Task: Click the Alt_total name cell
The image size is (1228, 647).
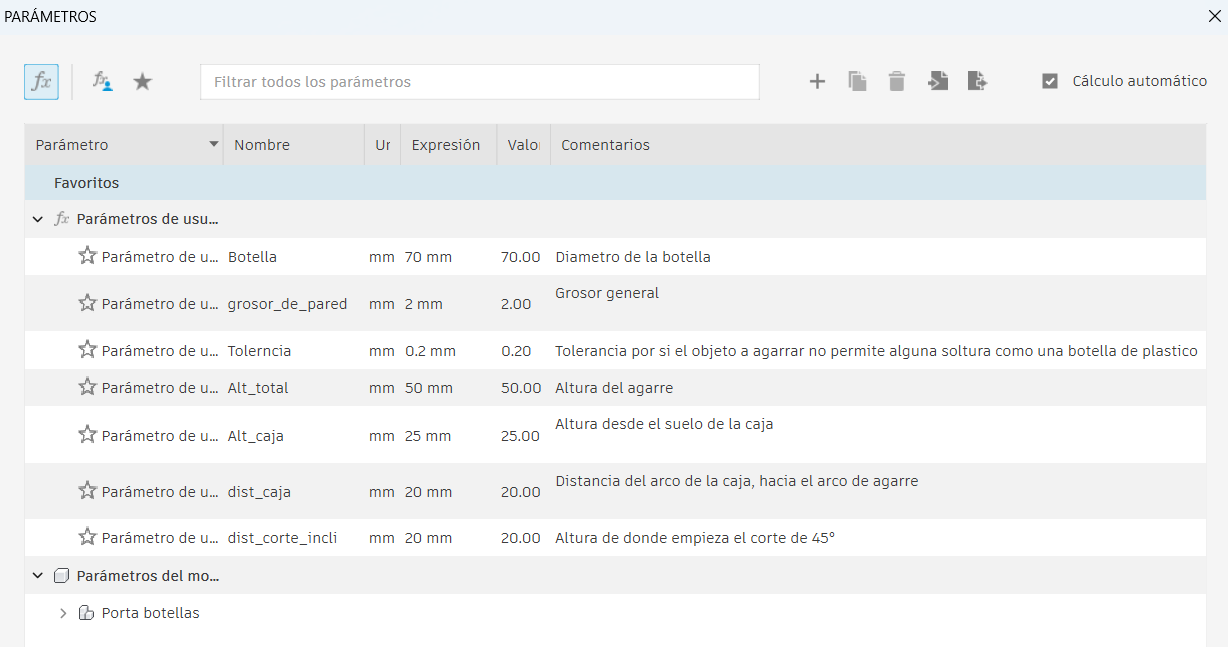Action: click(x=258, y=388)
